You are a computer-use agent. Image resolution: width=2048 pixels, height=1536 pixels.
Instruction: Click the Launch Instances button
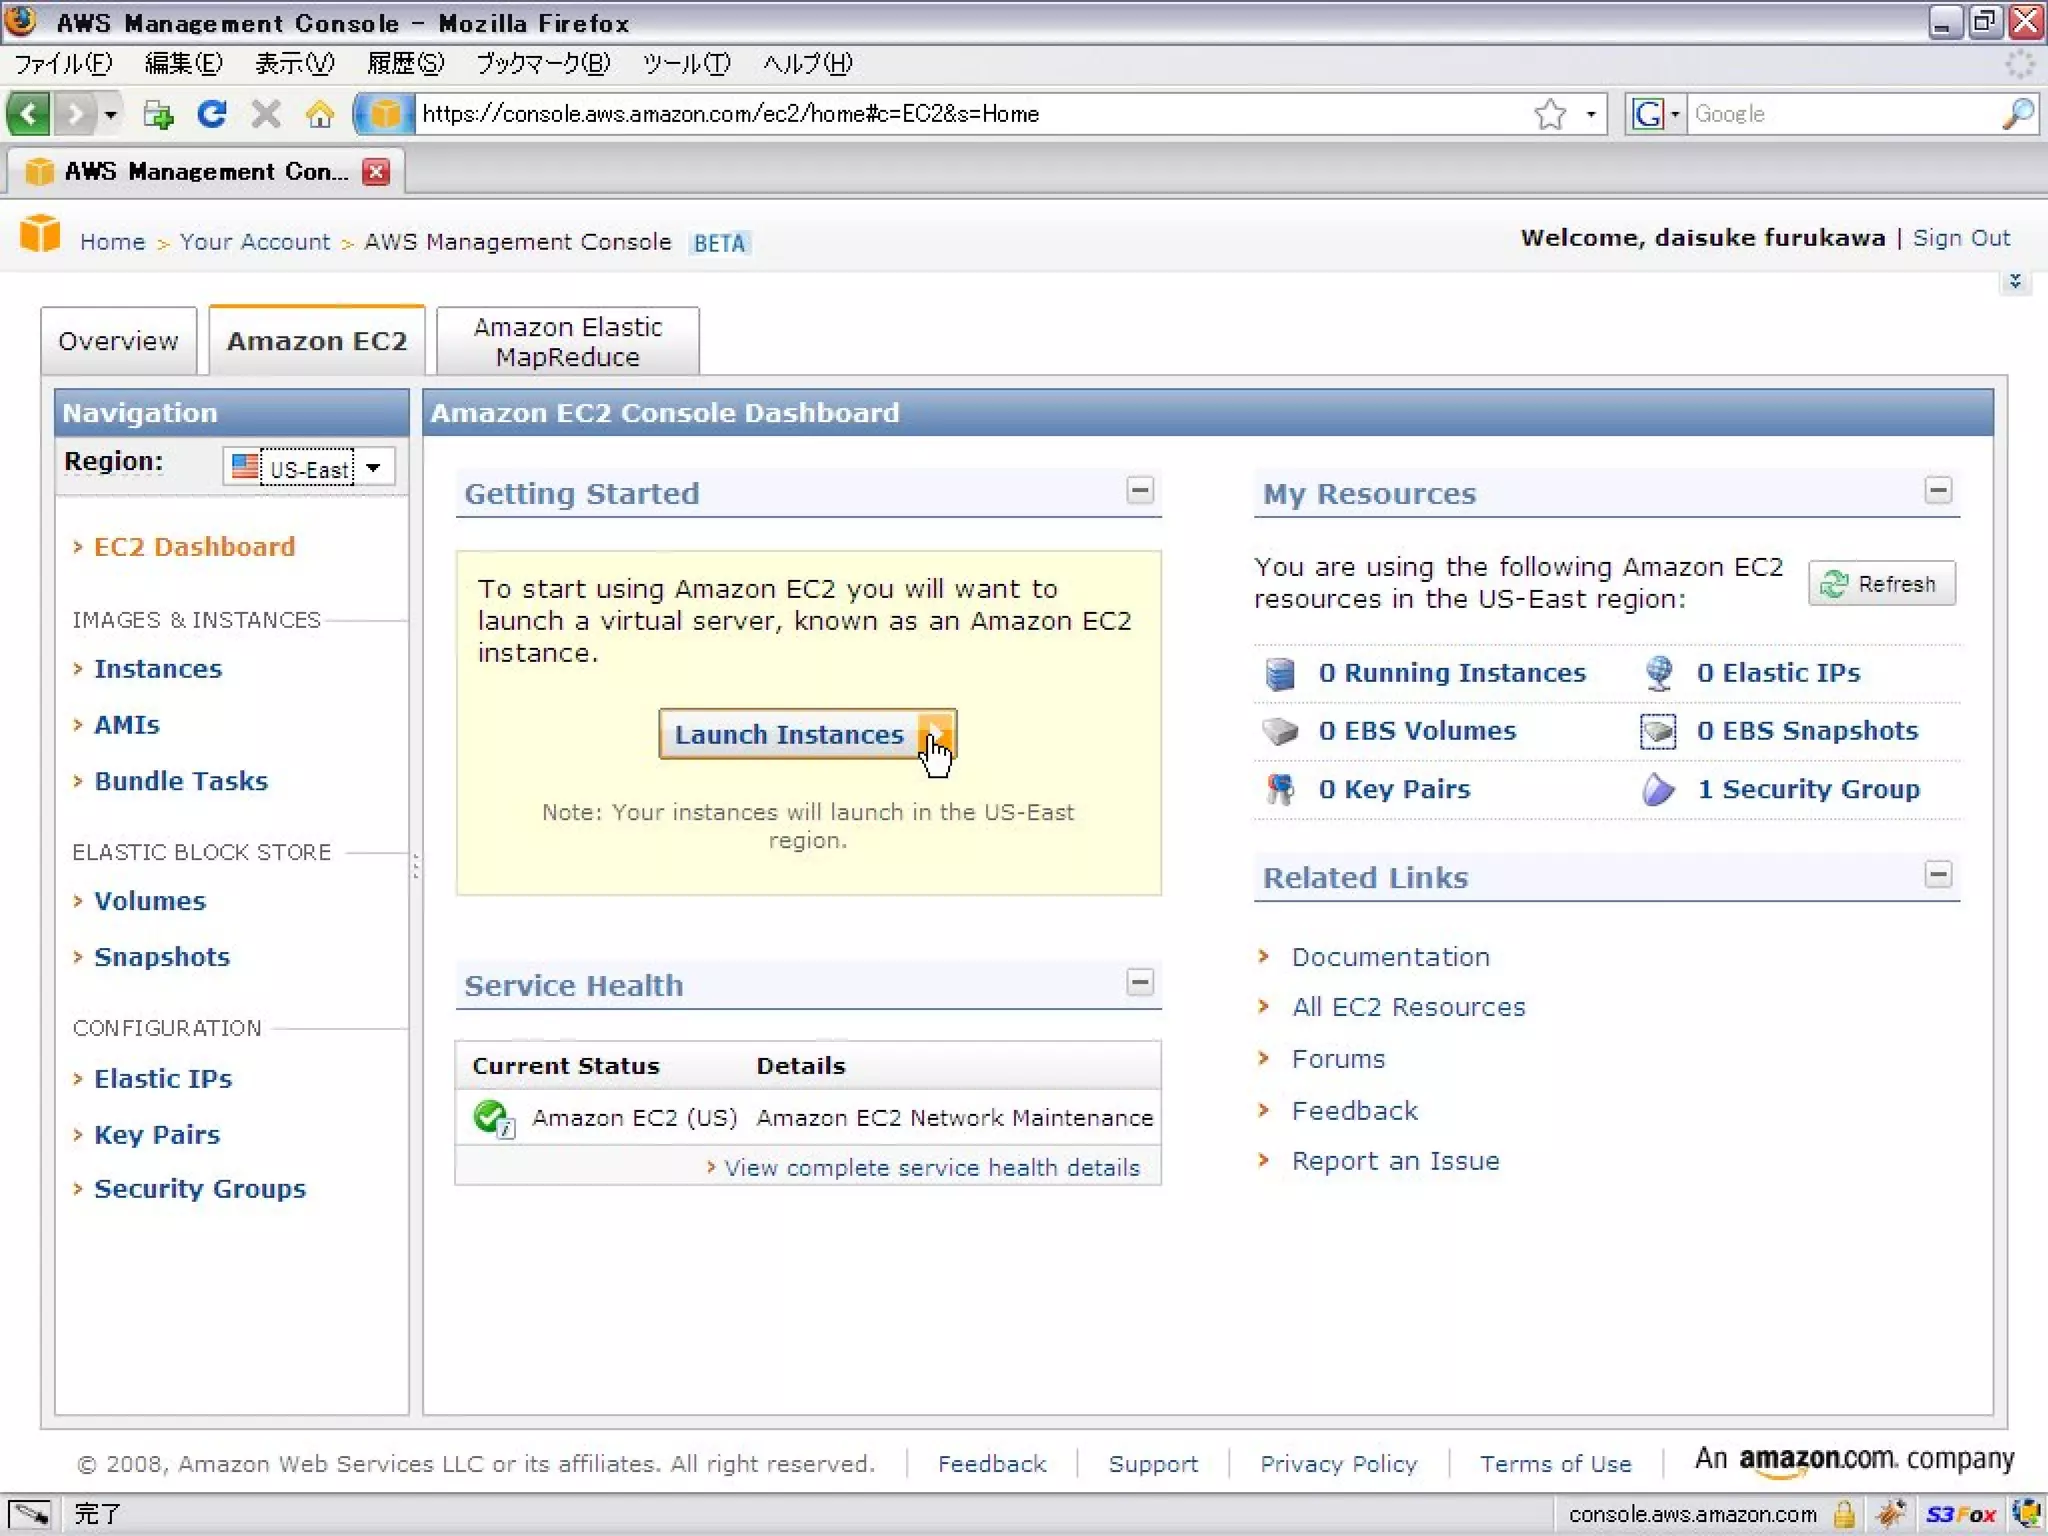coord(807,734)
